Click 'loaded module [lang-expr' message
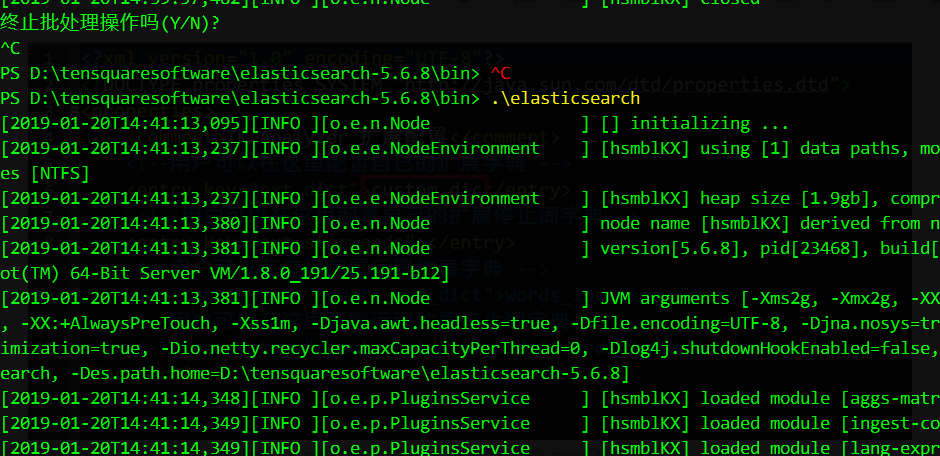Image resolution: width=940 pixels, height=456 pixels. click(820, 448)
